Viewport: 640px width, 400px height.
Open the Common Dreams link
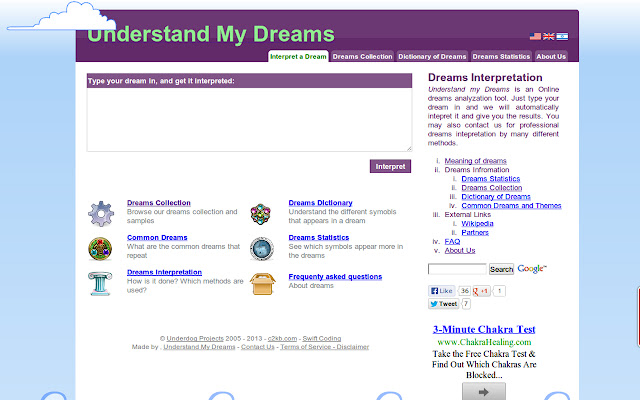pyautogui.click(x=157, y=238)
